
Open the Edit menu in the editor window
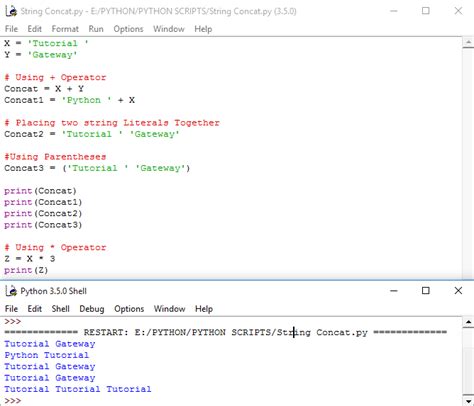(34, 29)
